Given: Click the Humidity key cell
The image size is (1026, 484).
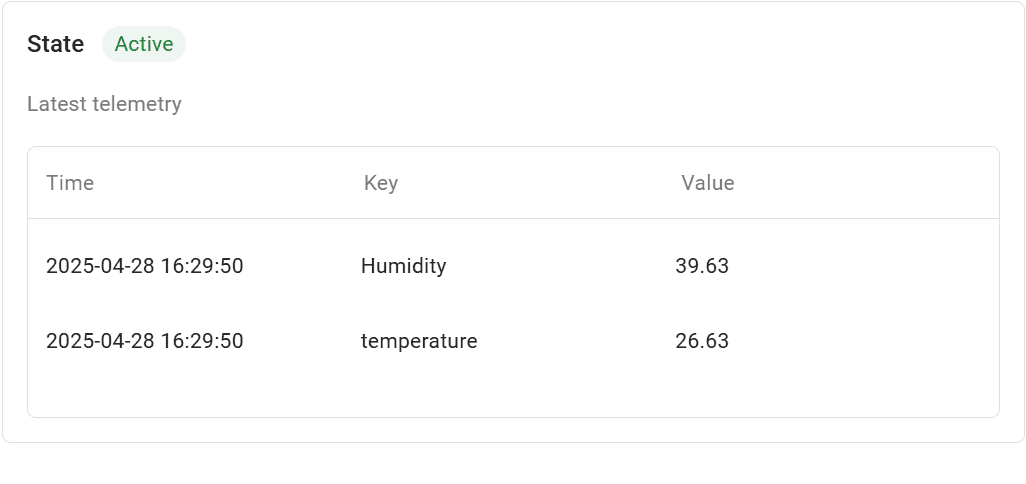Looking at the screenshot, I should [x=403, y=266].
